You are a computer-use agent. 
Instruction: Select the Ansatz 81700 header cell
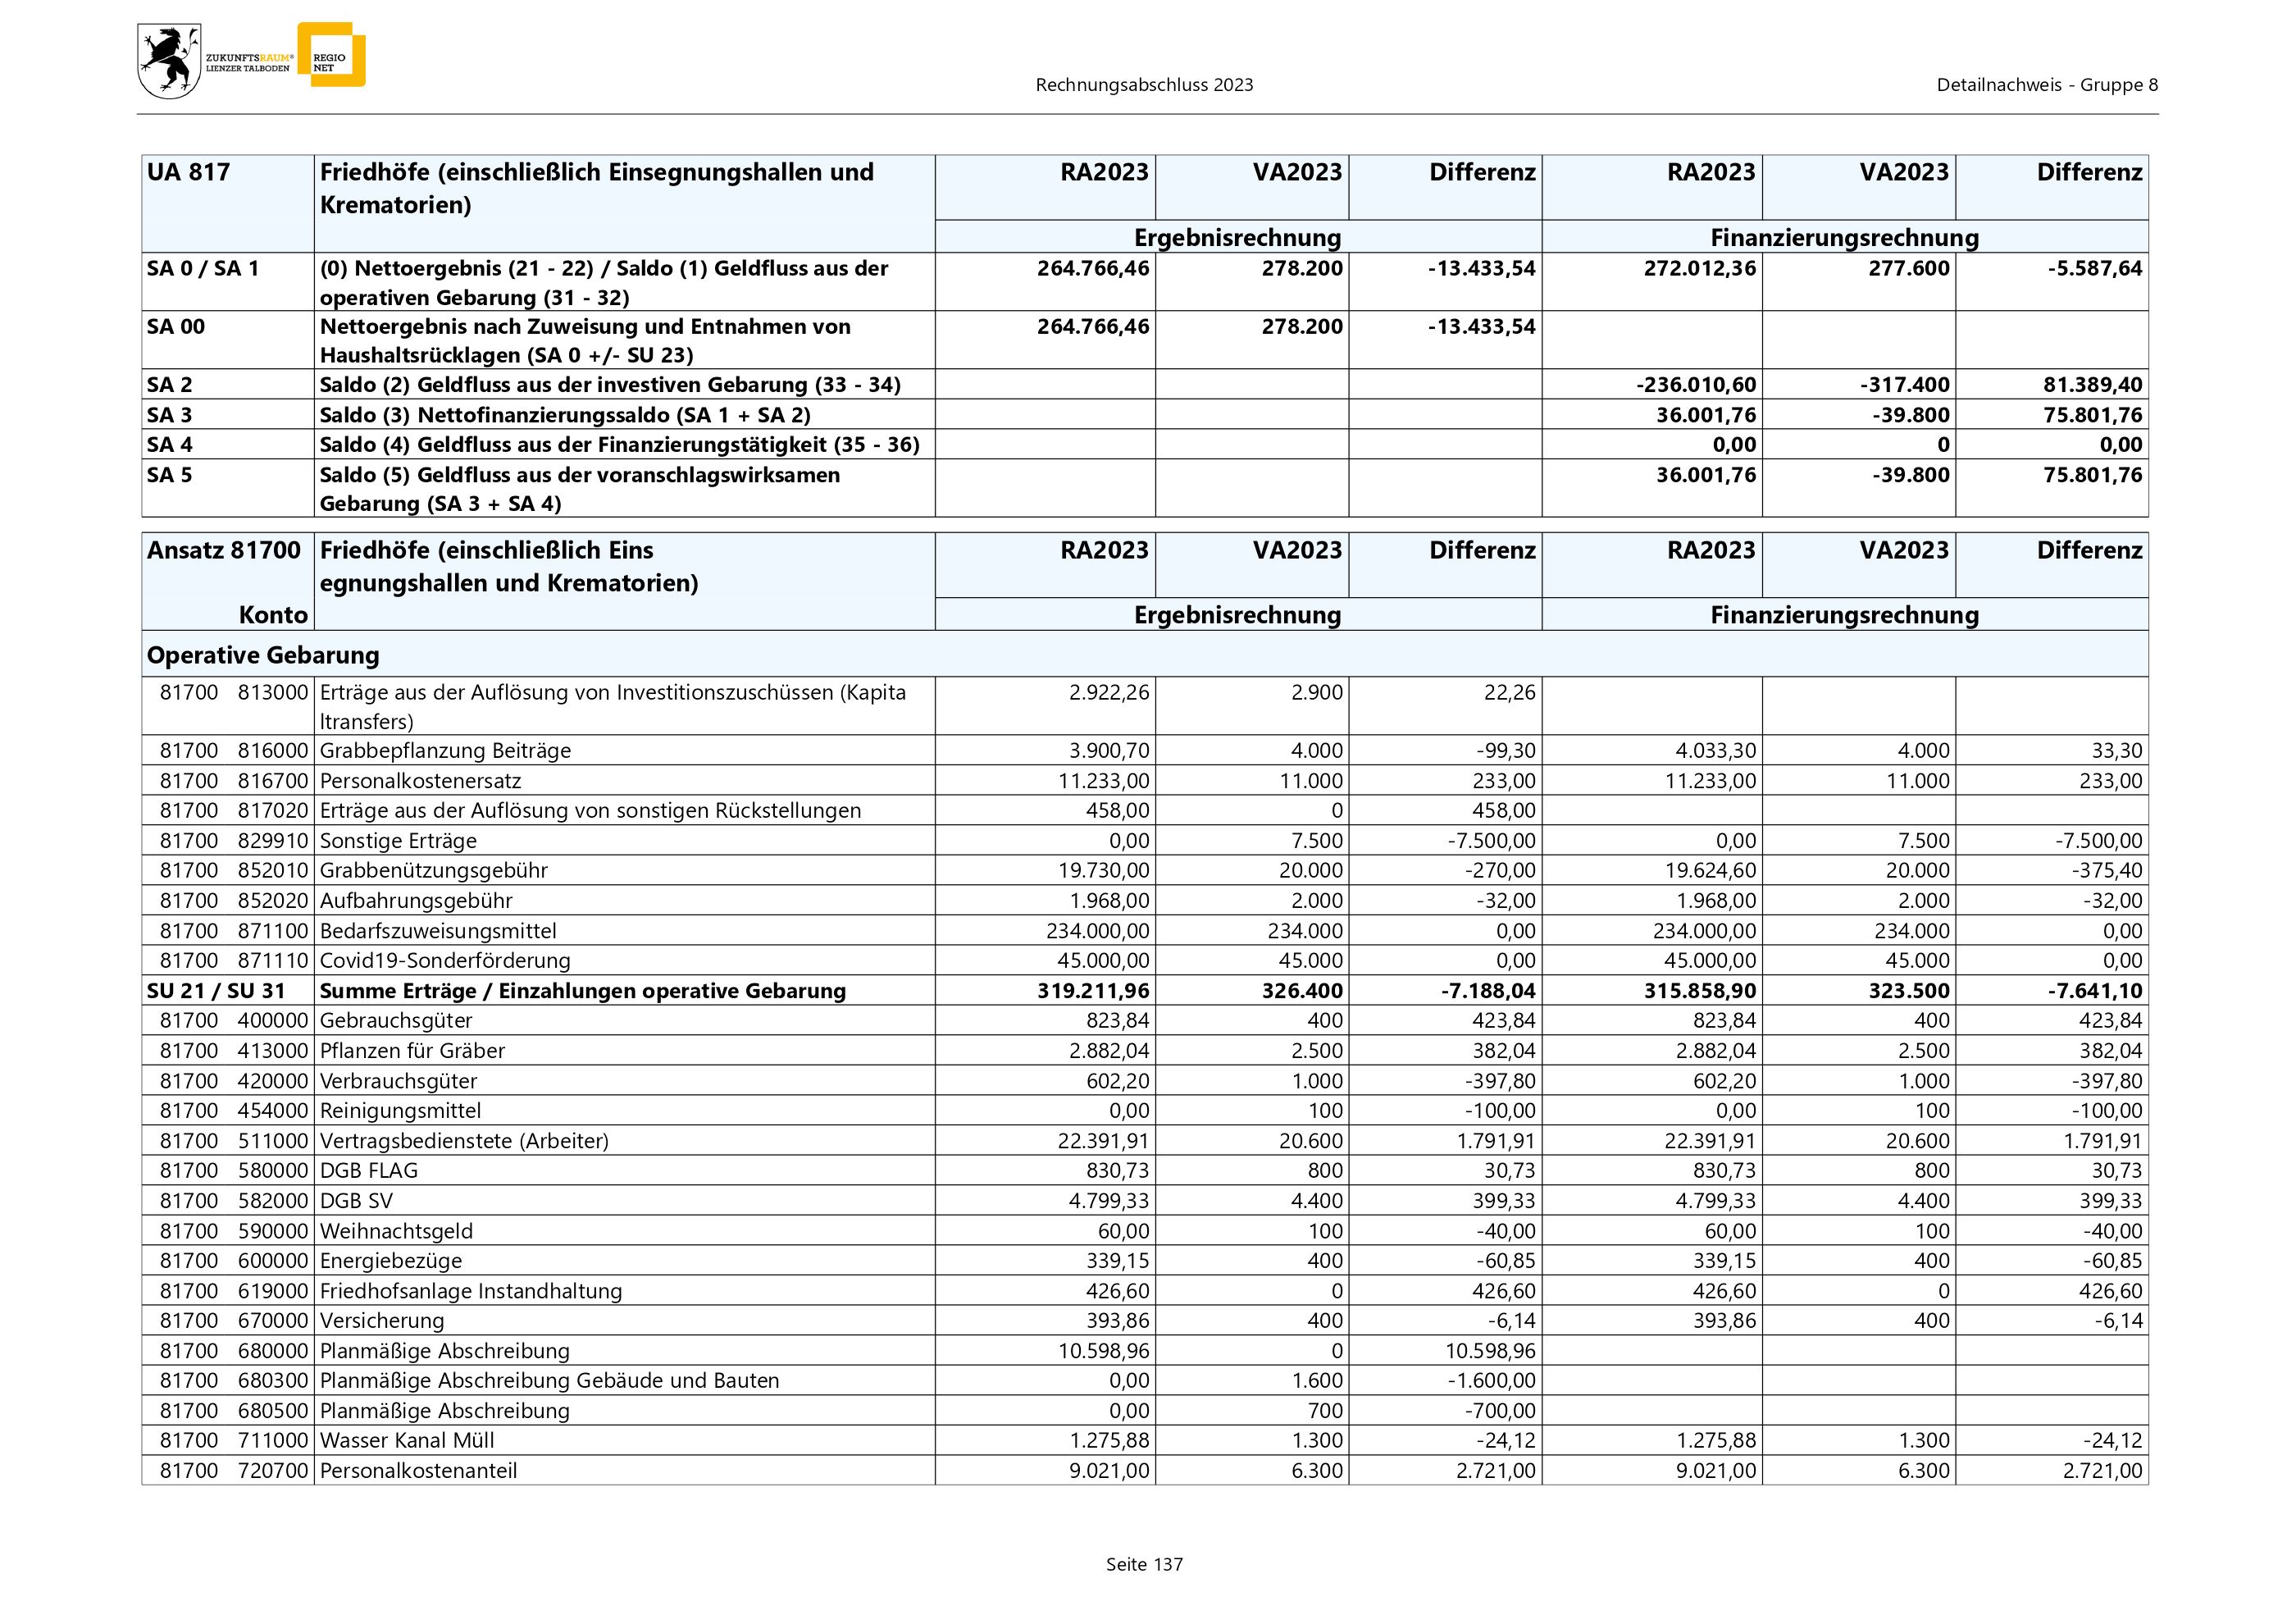[224, 551]
